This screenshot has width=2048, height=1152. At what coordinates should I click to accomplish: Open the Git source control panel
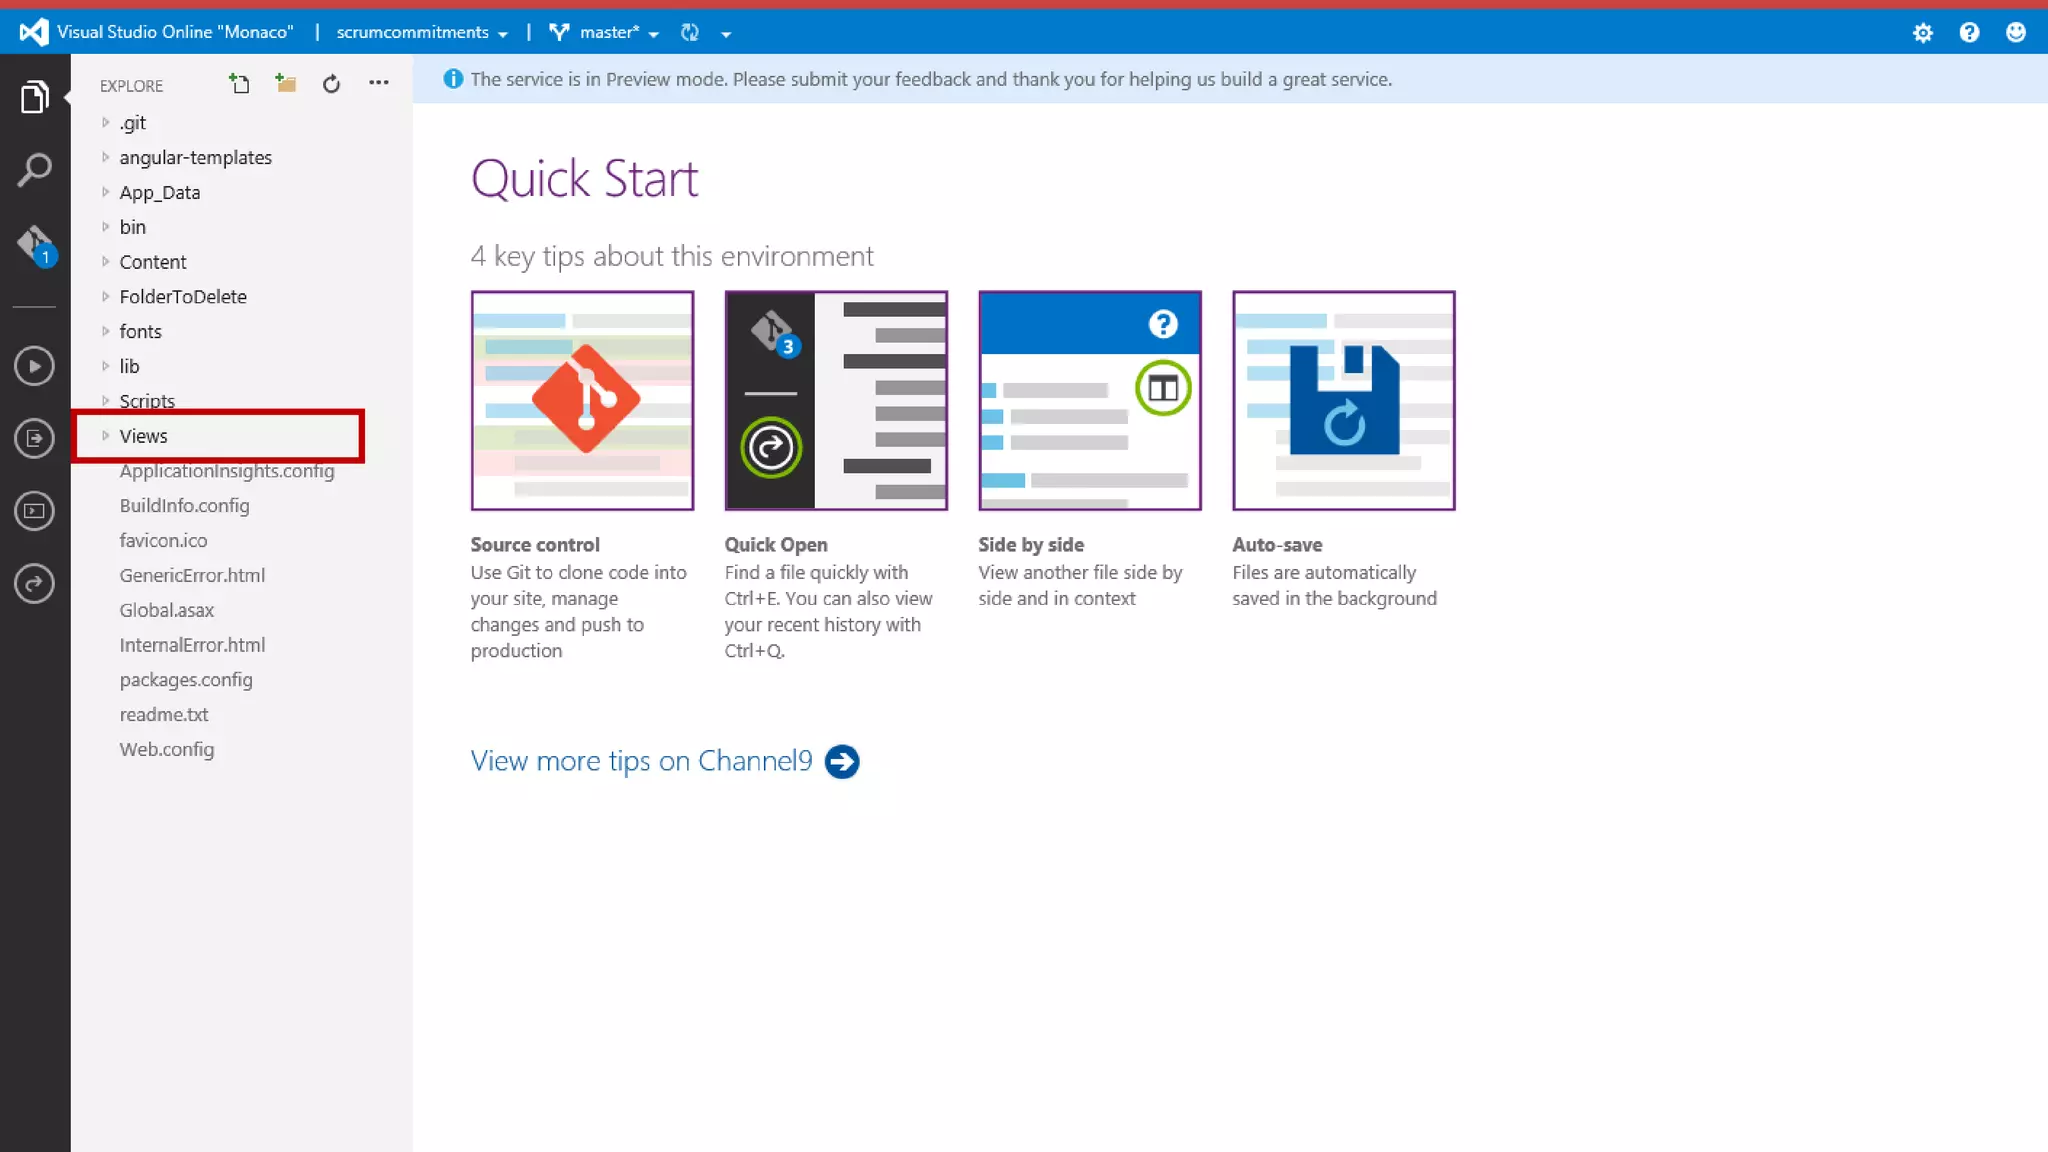pyautogui.click(x=34, y=244)
